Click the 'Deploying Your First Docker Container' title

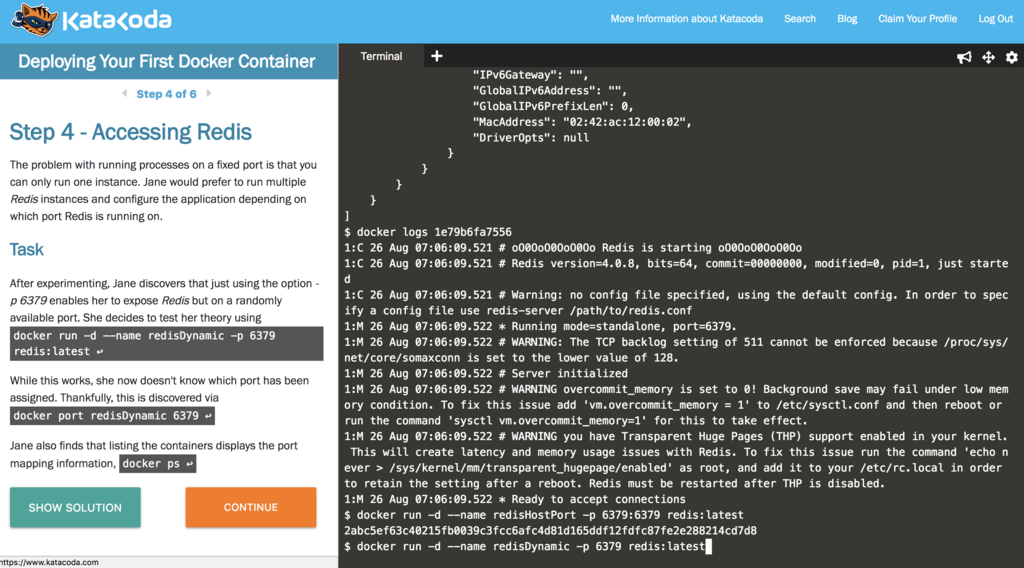[167, 61]
